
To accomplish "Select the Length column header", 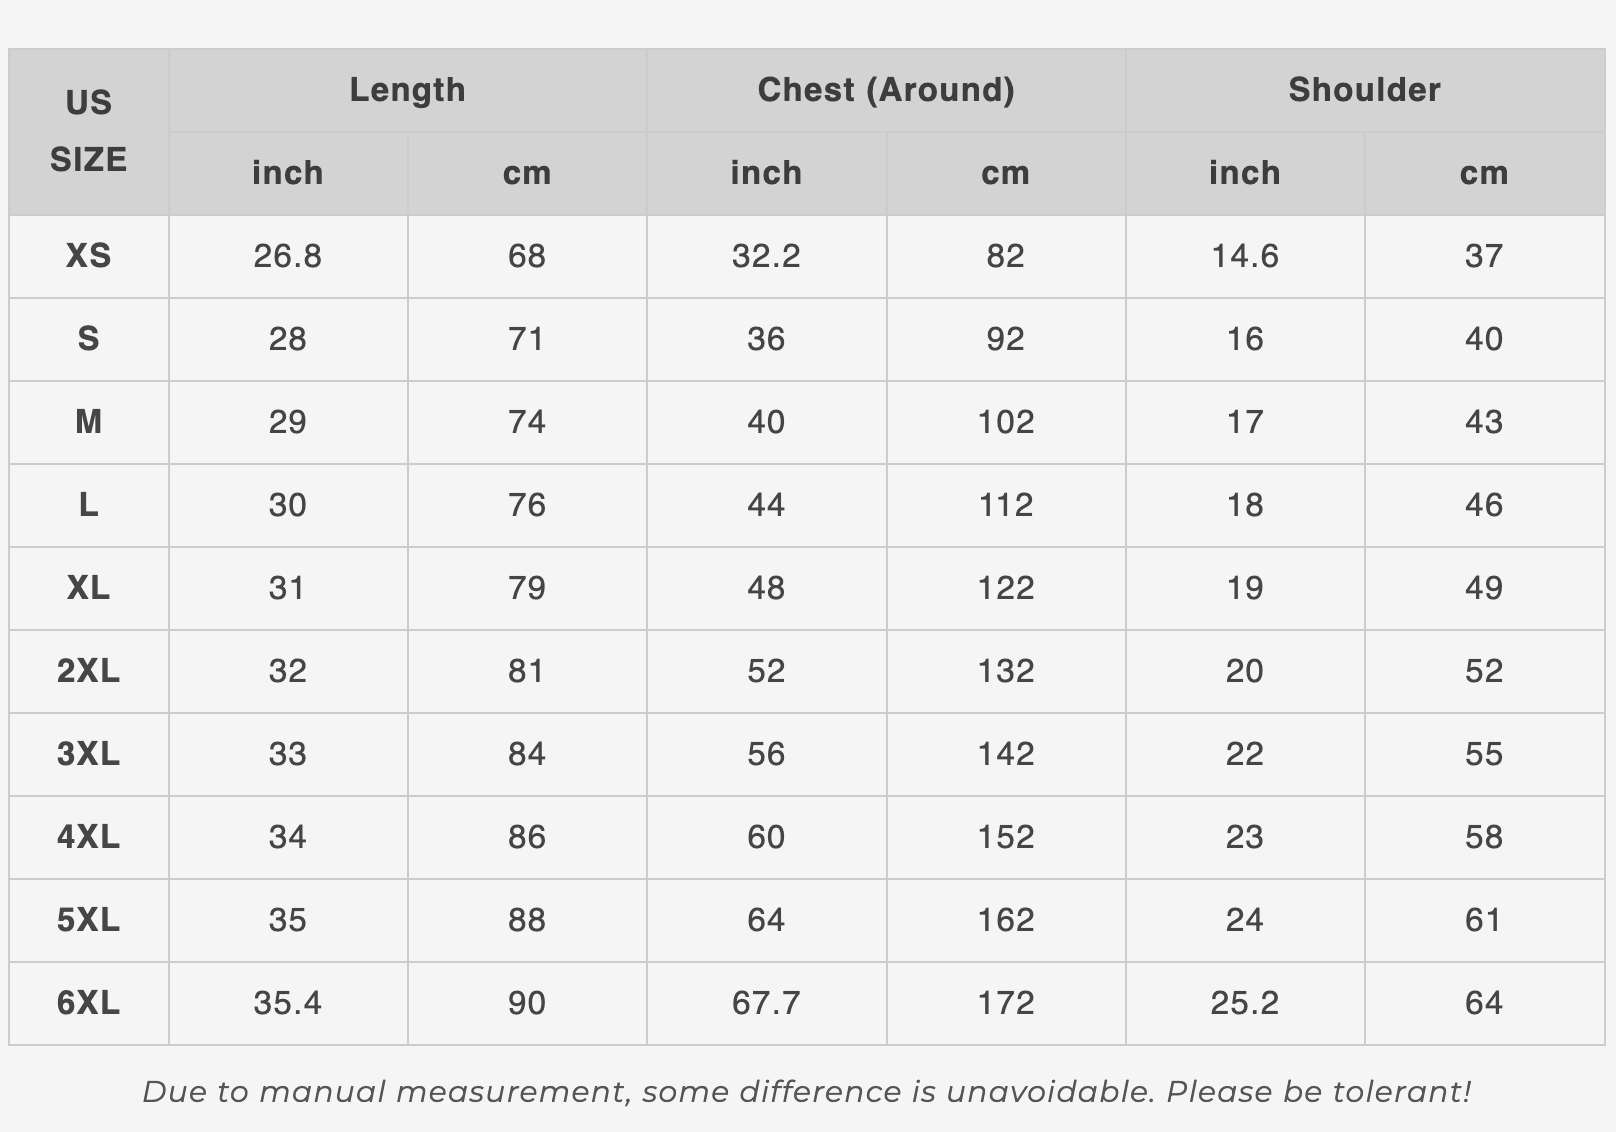I will click(x=407, y=90).
